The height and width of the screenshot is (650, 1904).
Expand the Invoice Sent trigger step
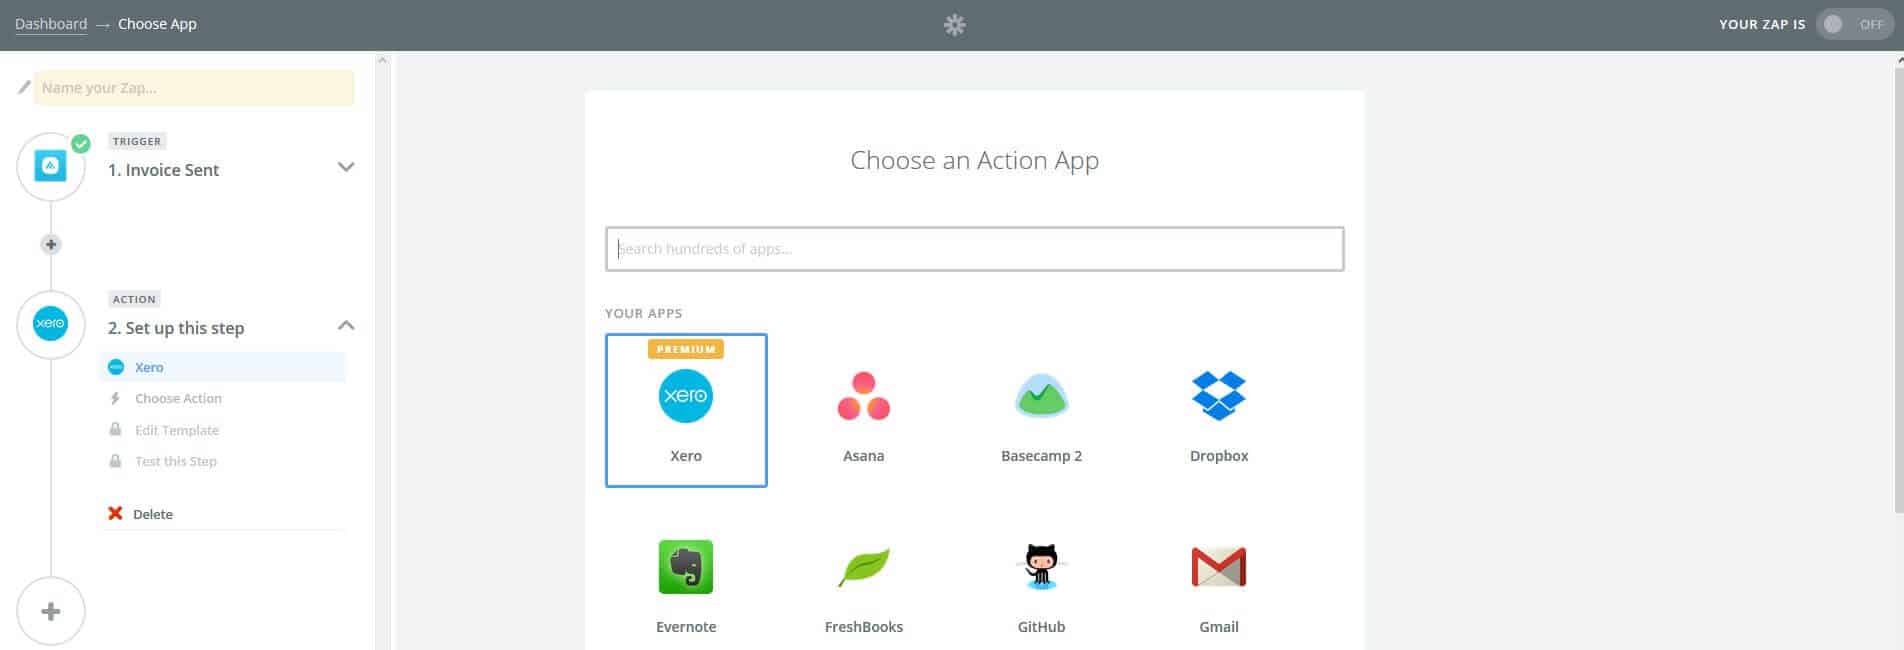346,167
